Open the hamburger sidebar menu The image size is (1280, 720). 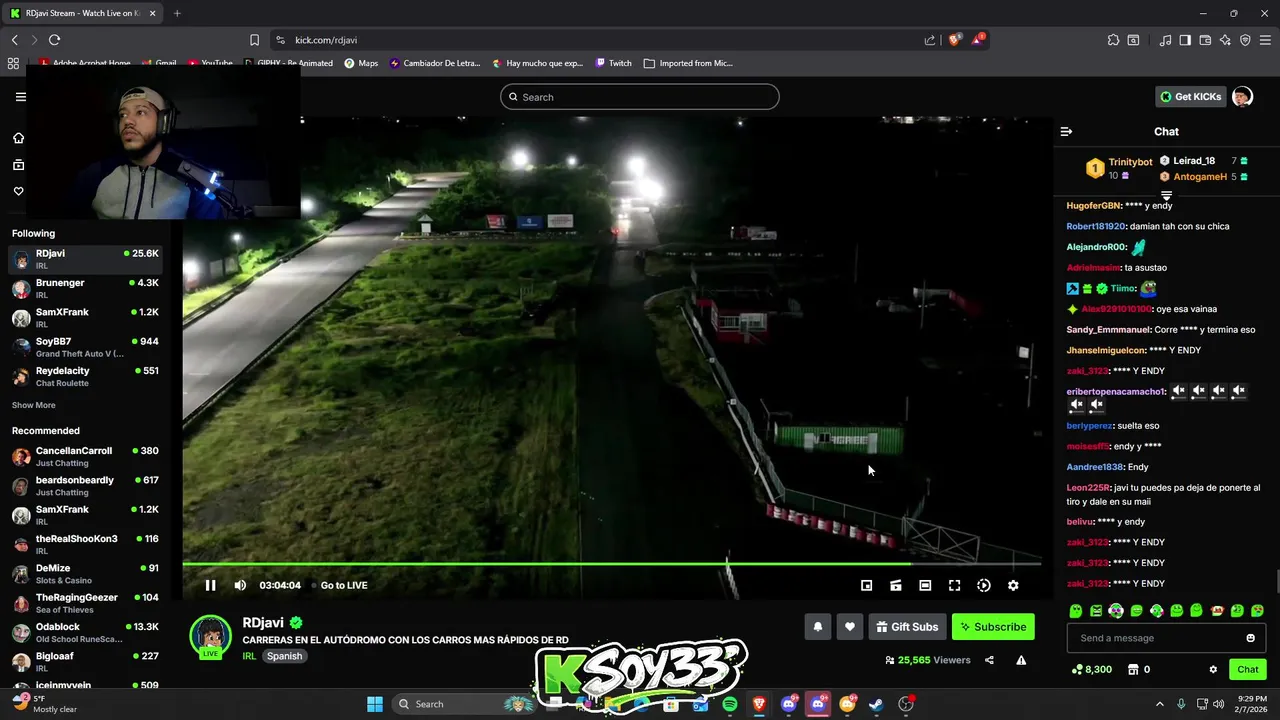20,97
